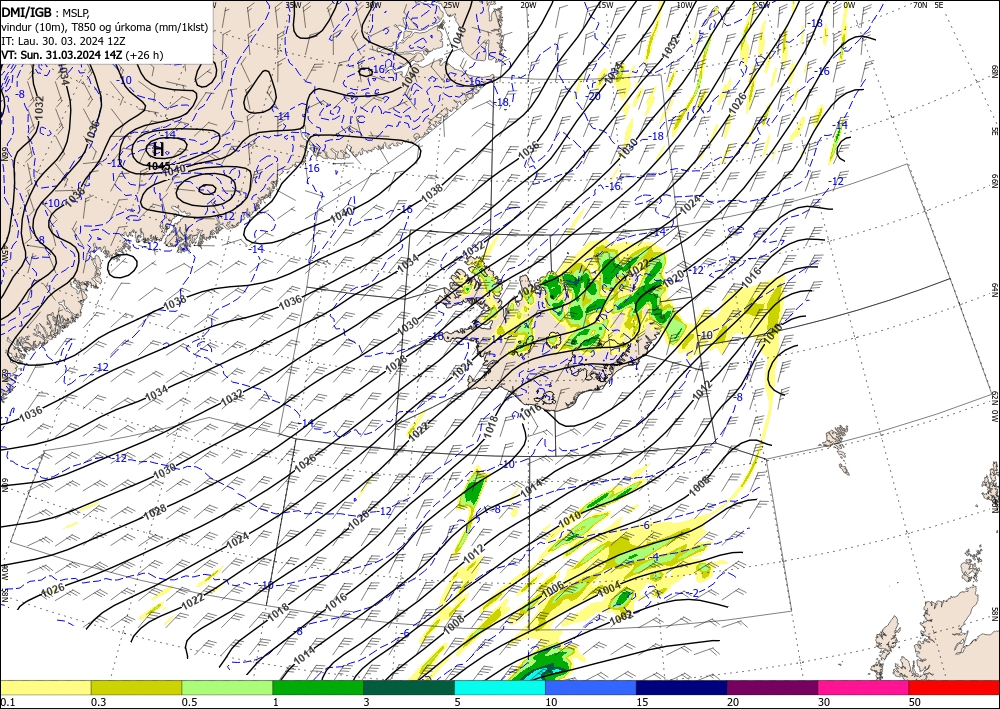Click the H high-pressure marker over Greenland
Screen dimensions: 1000x709
158,149
